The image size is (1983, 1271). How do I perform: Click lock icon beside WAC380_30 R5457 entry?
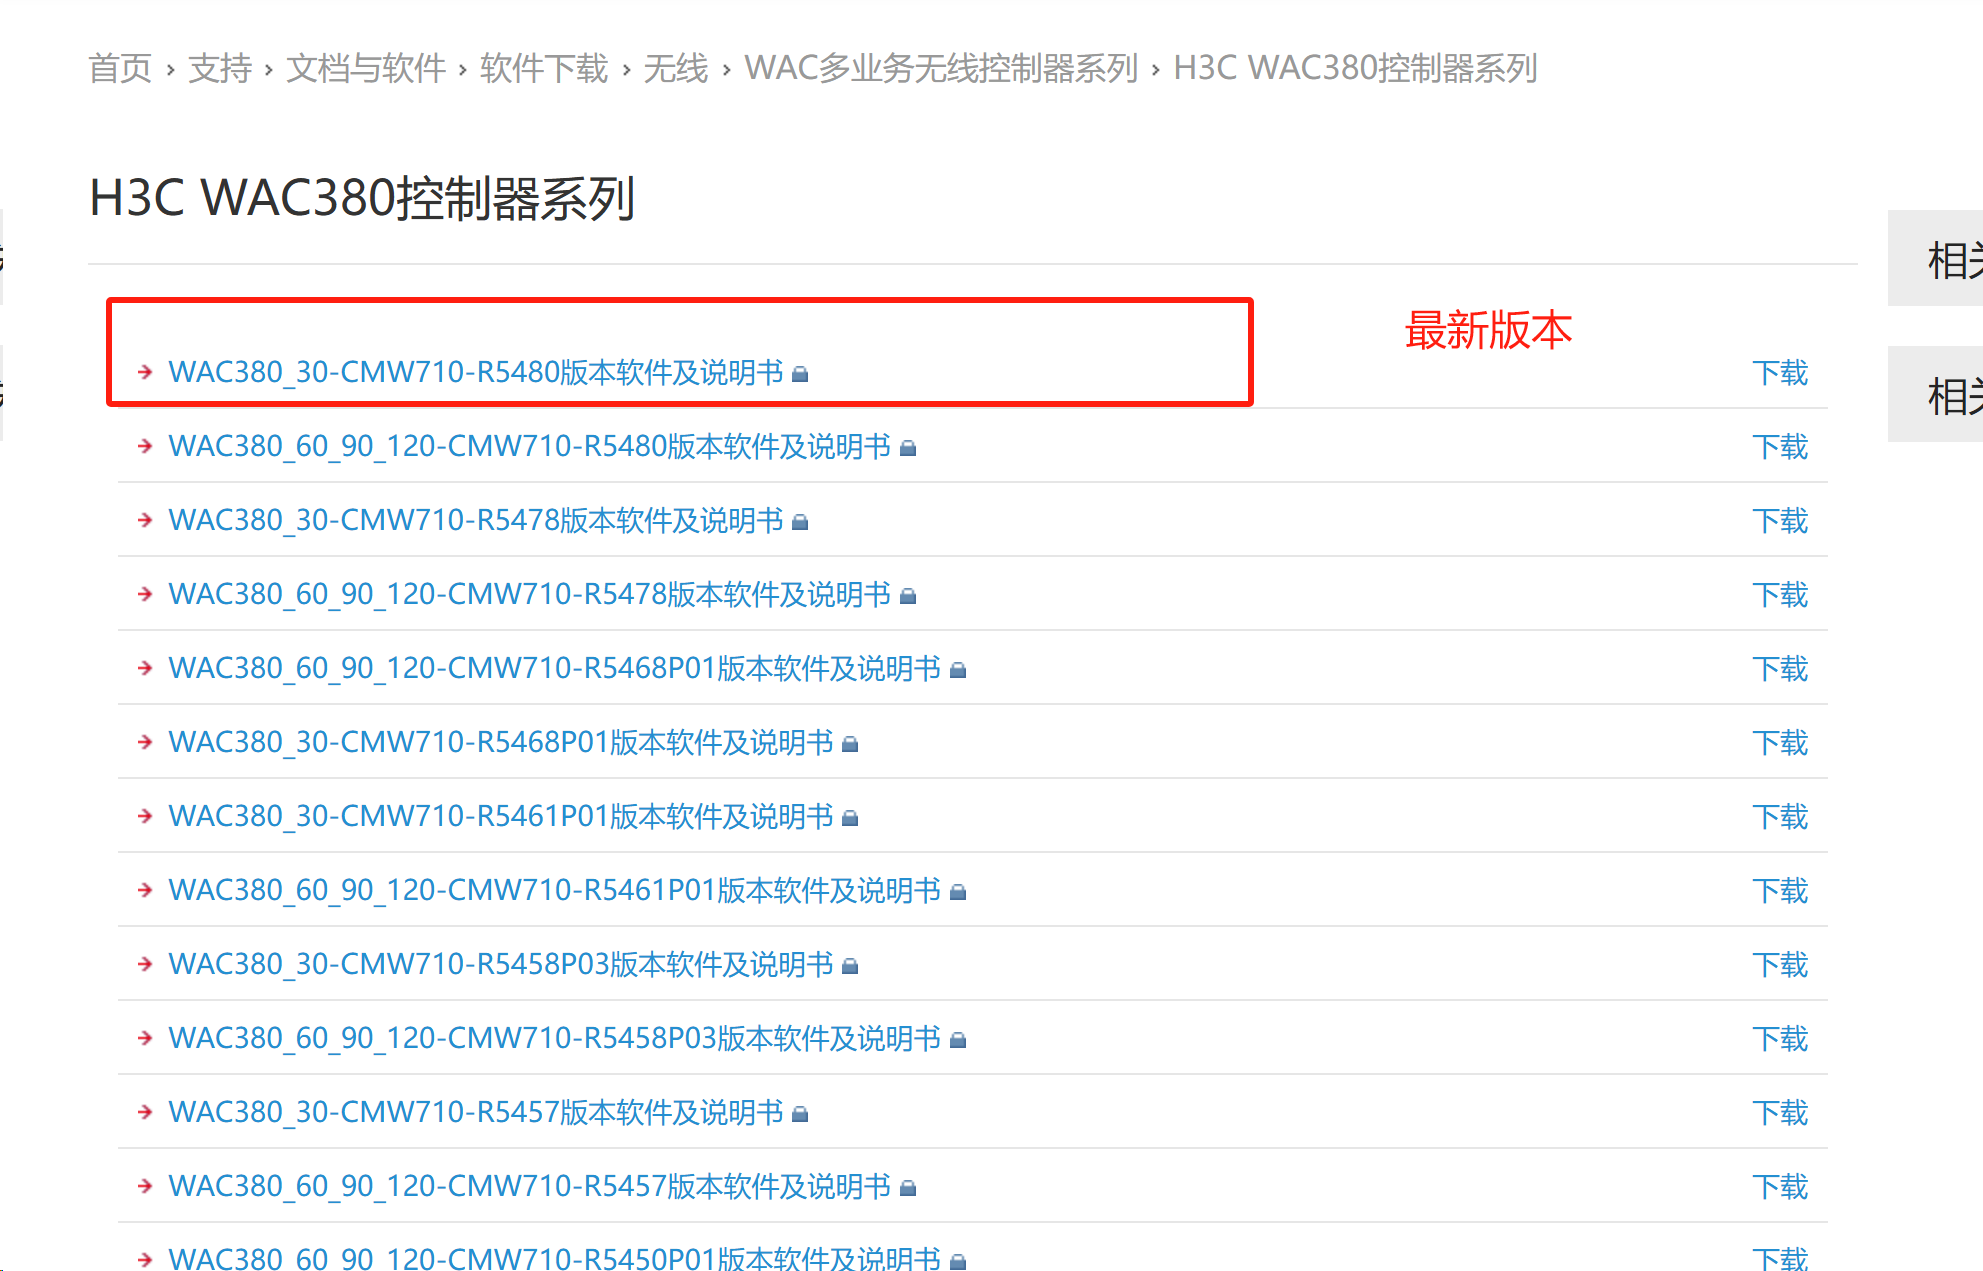tap(800, 1114)
